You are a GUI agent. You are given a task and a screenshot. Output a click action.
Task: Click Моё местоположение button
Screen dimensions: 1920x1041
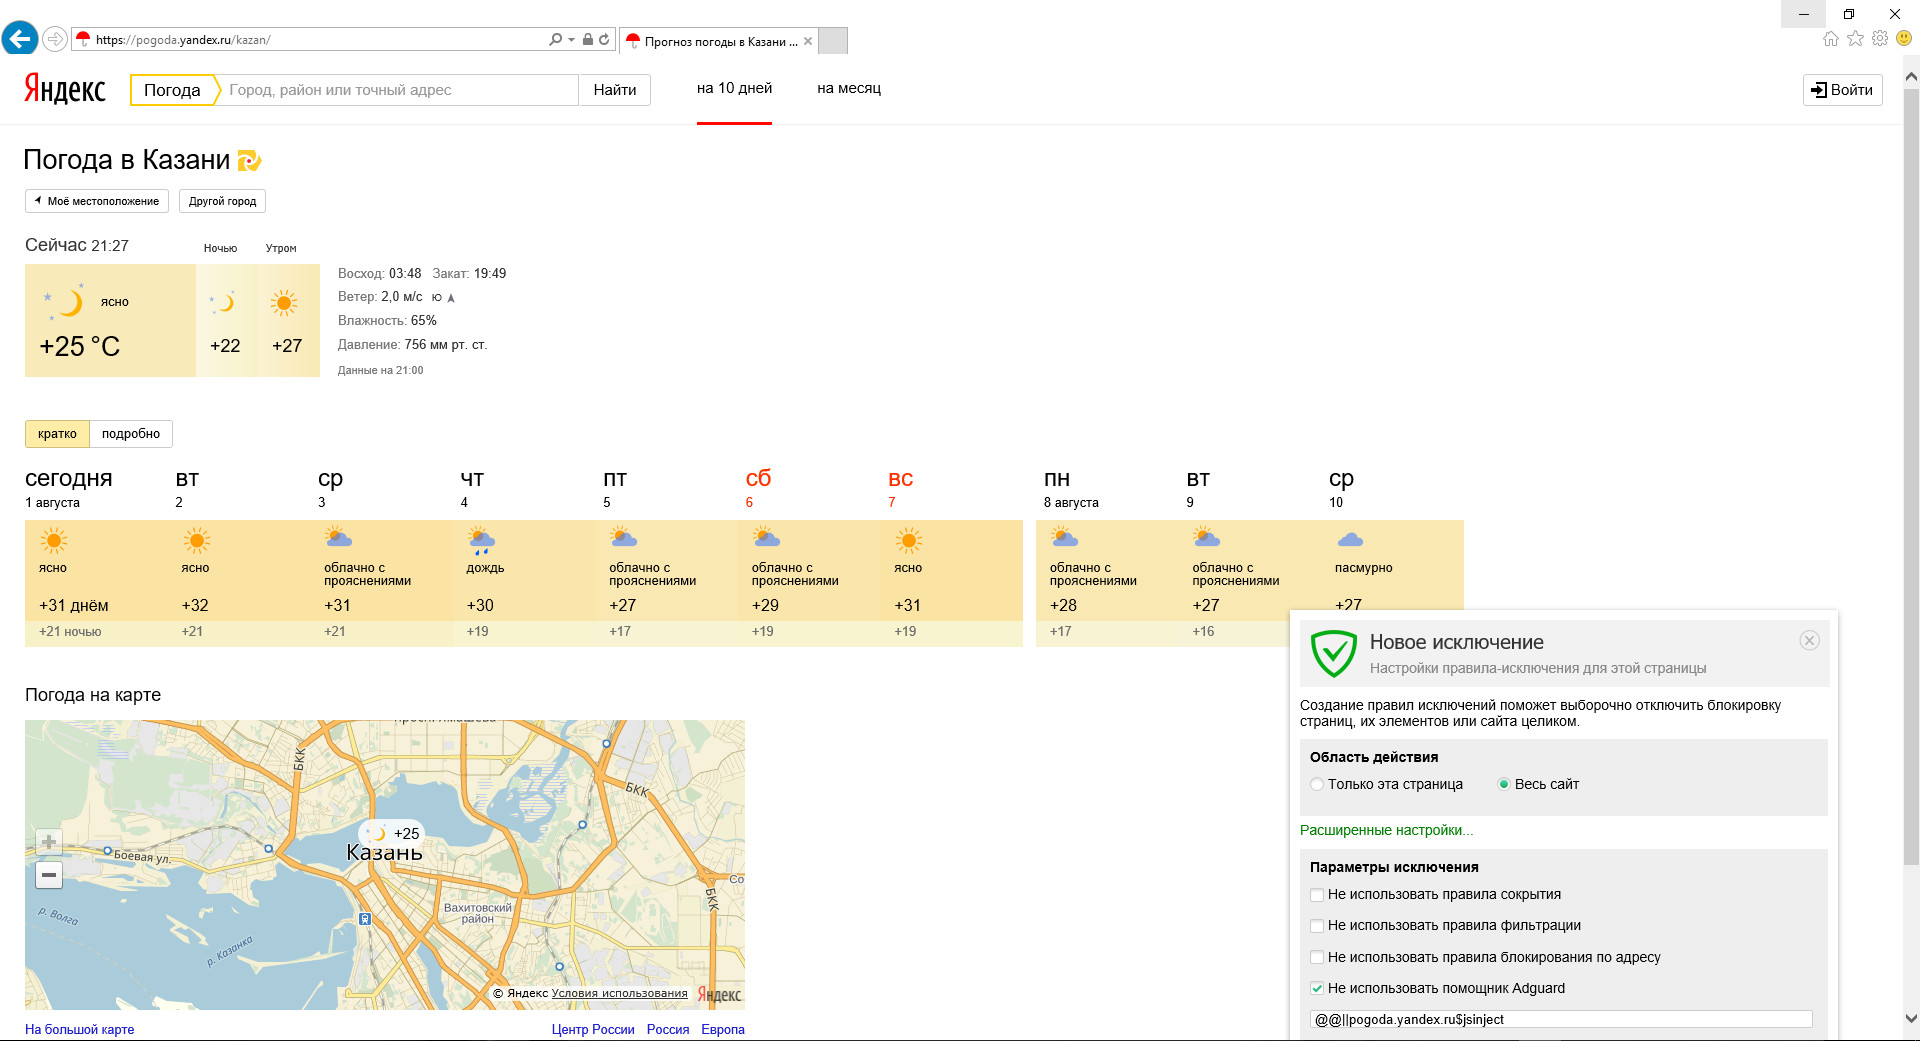97,201
